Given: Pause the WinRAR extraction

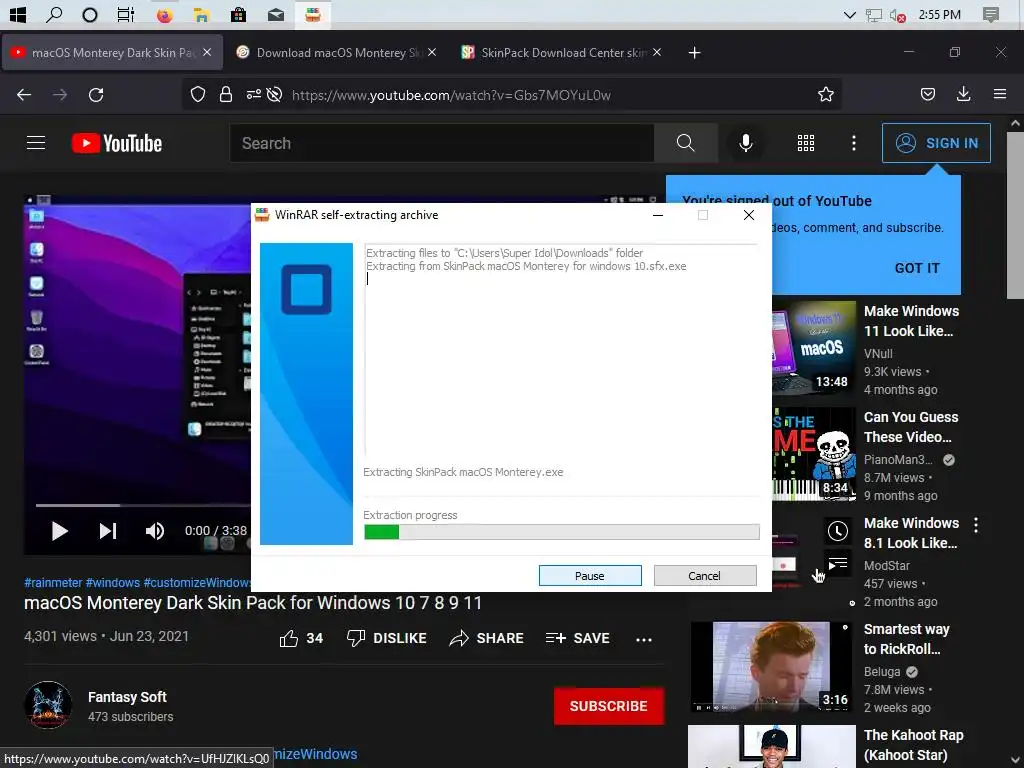Looking at the screenshot, I should [590, 575].
